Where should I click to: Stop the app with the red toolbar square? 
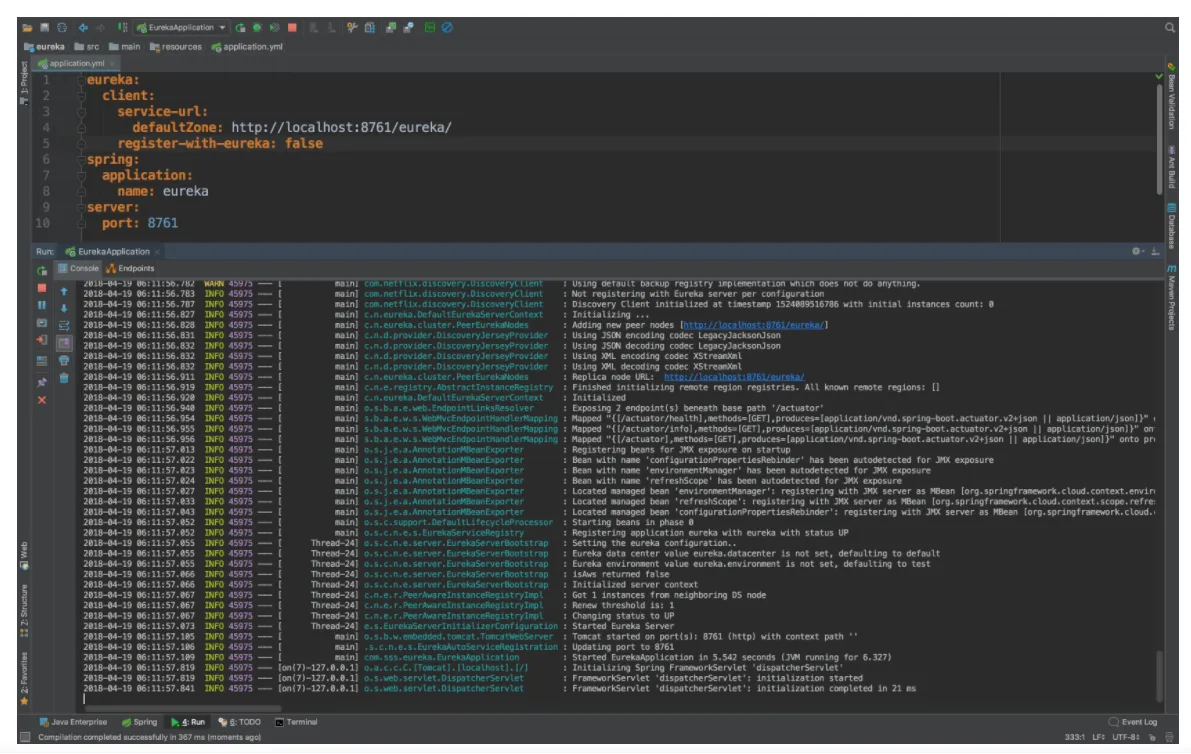pyautogui.click(x=292, y=28)
